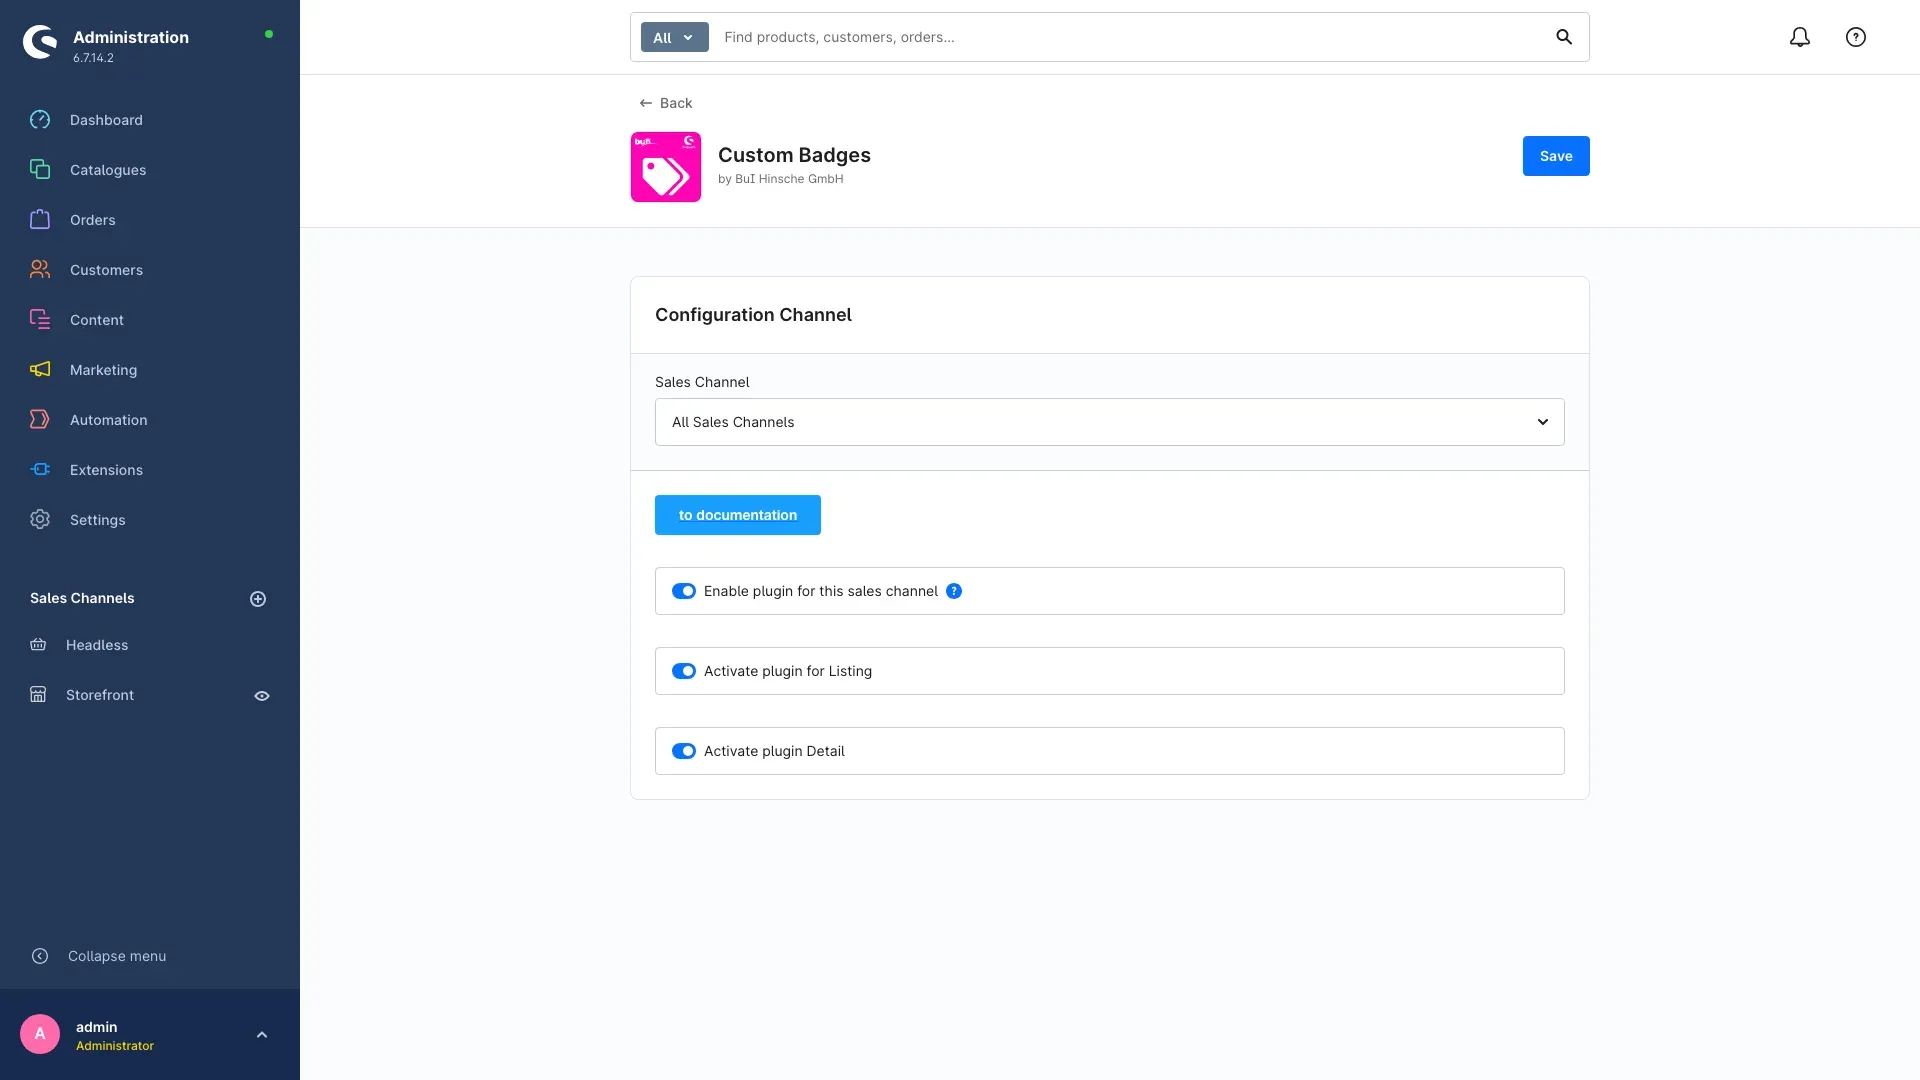Add a new sales channel plus icon
Image resolution: width=1920 pixels, height=1080 pixels.
coord(258,599)
